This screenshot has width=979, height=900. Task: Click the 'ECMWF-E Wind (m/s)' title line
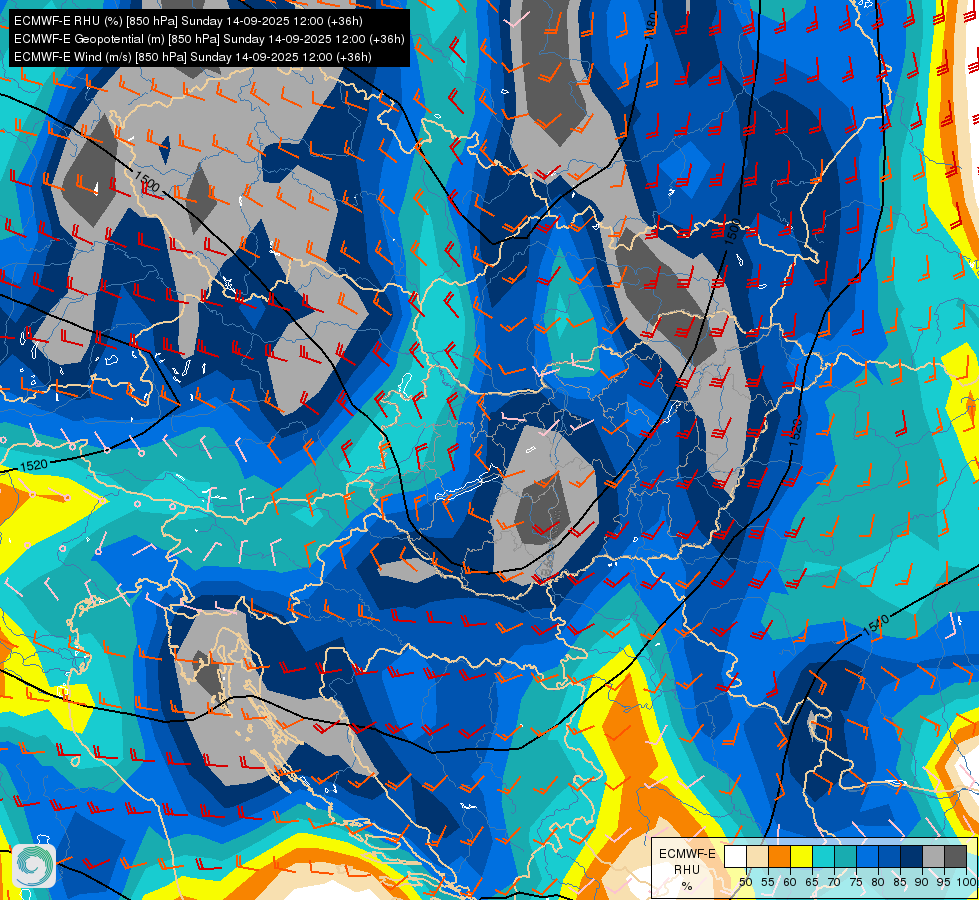click(193, 57)
